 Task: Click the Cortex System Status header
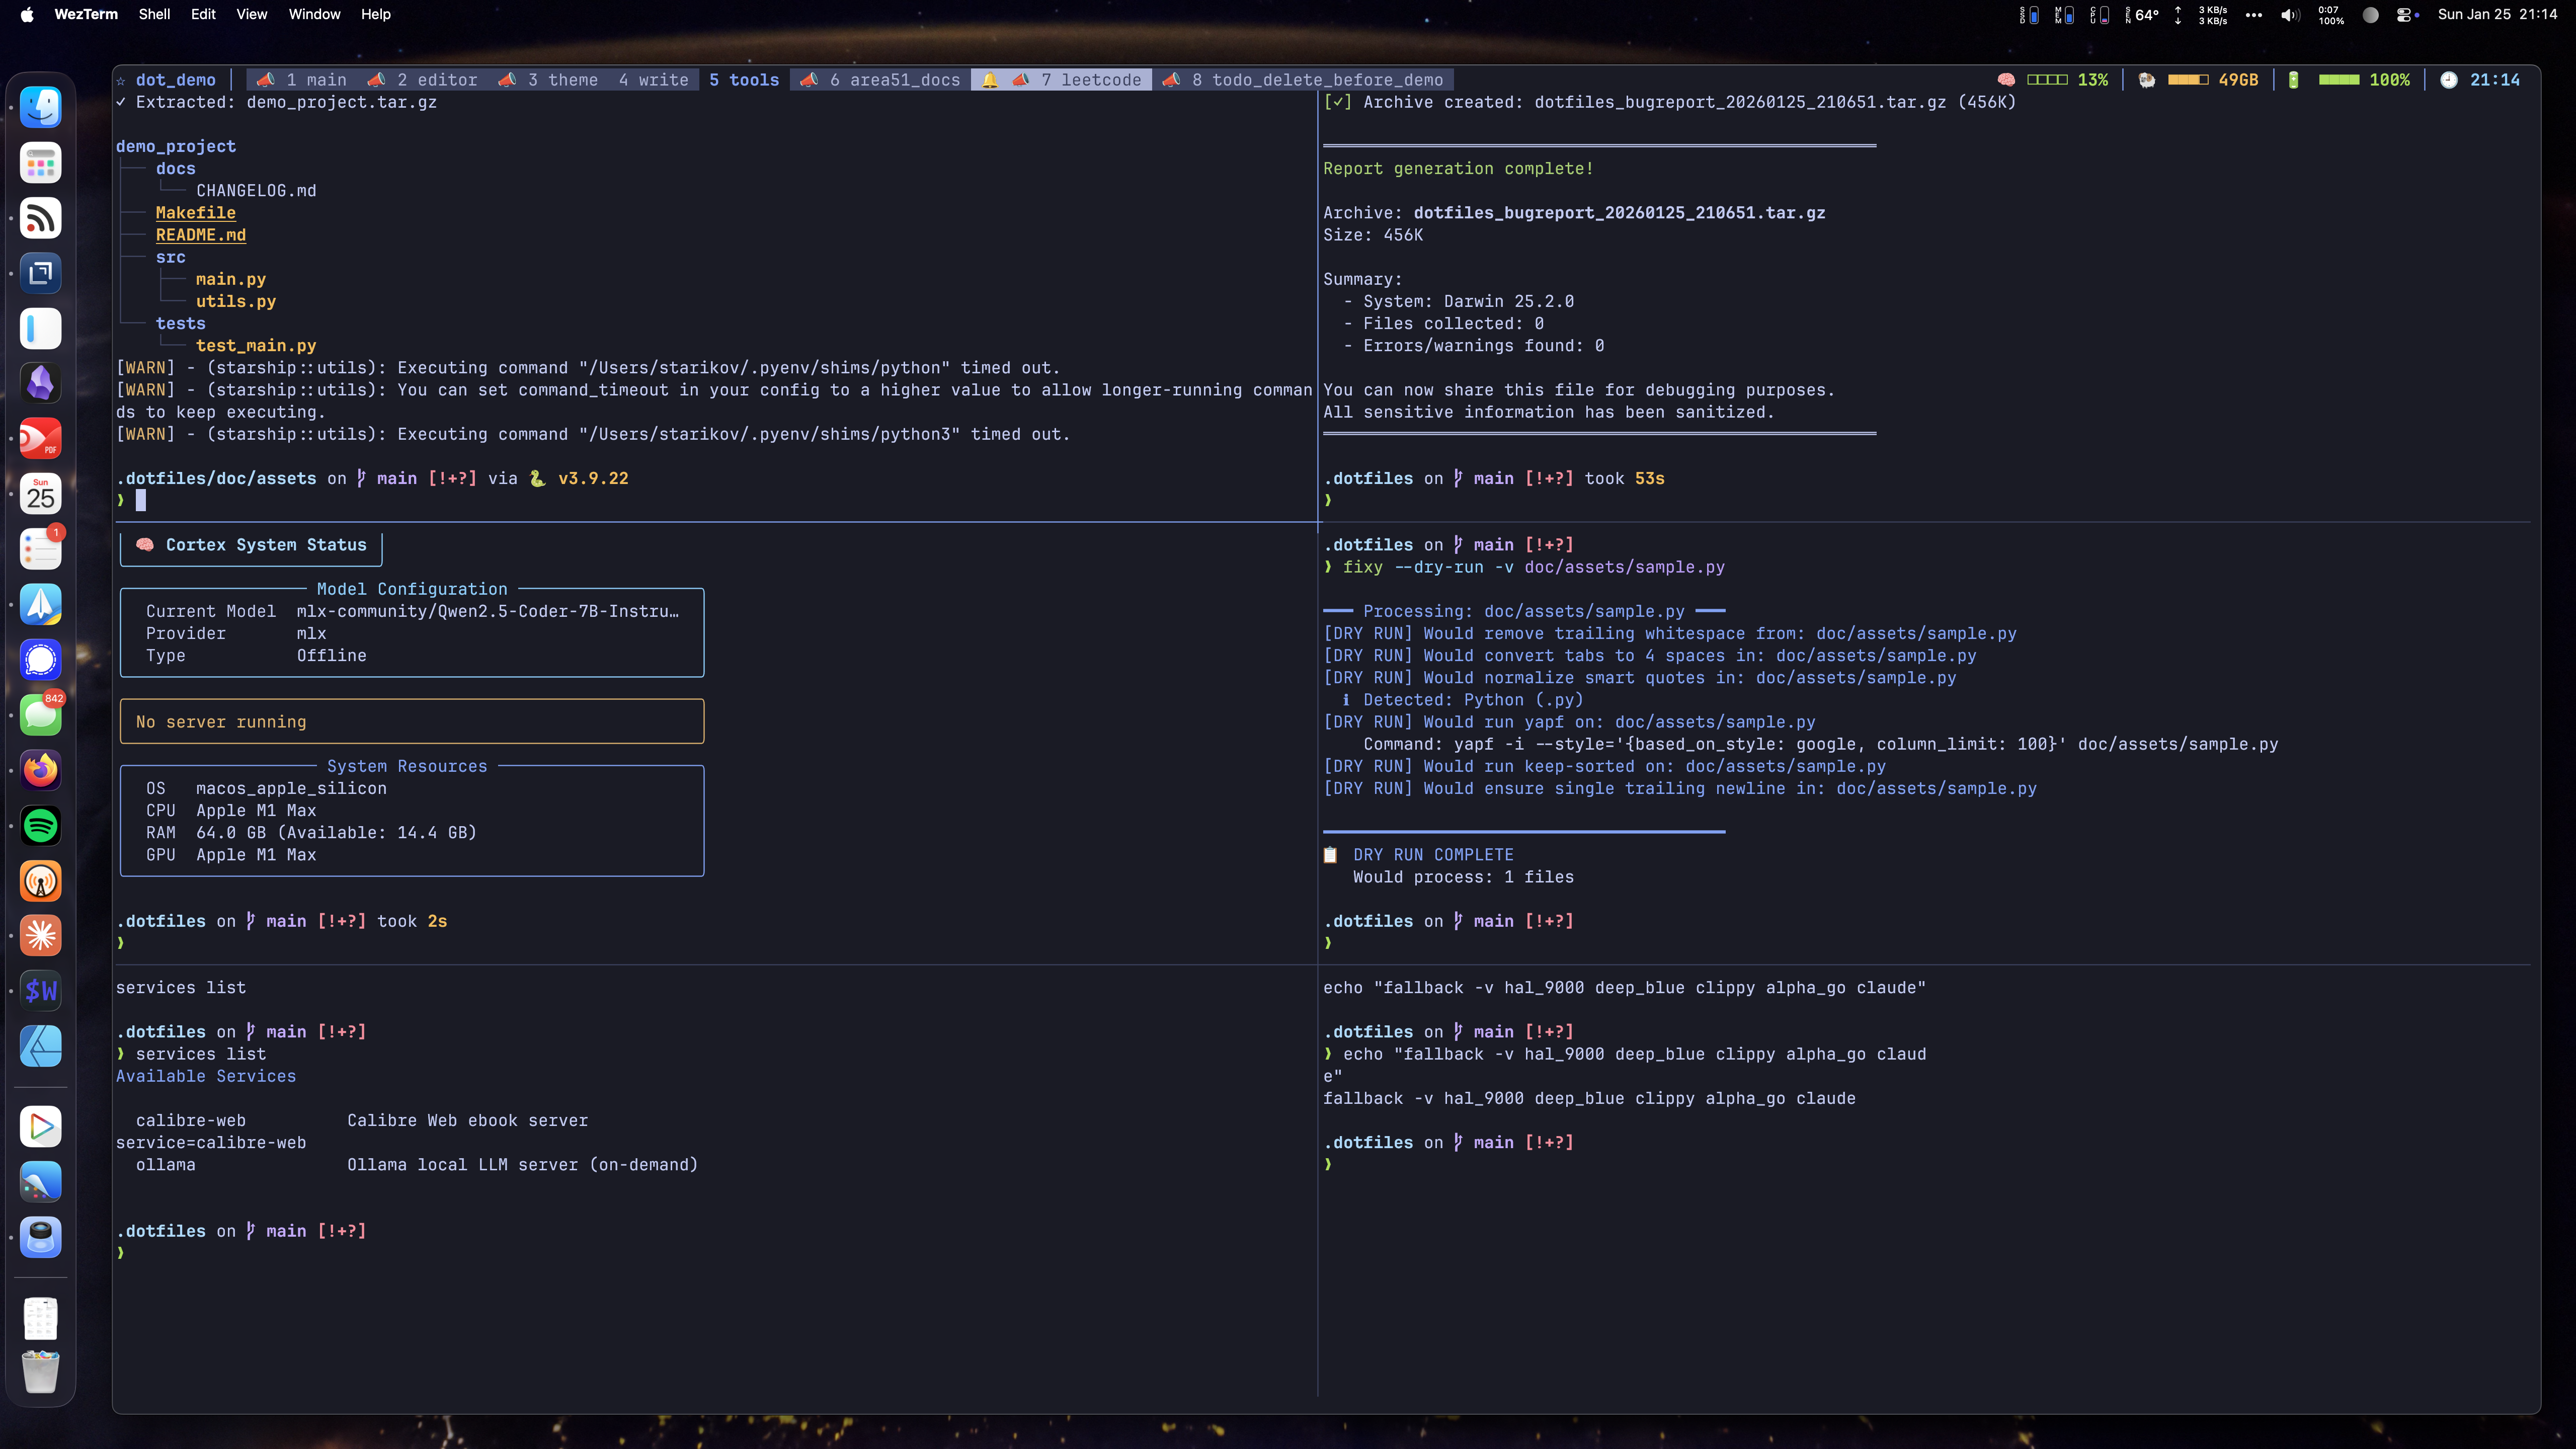[251, 545]
